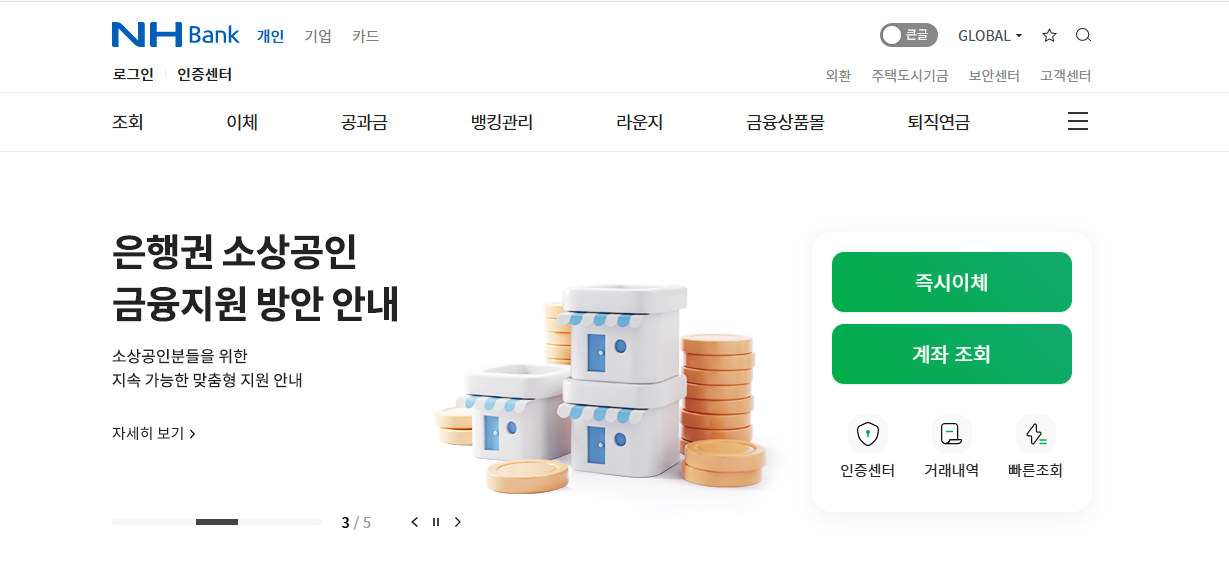Click the 계좌 조회 button
1229x585 pixels.
coord(952,354)
